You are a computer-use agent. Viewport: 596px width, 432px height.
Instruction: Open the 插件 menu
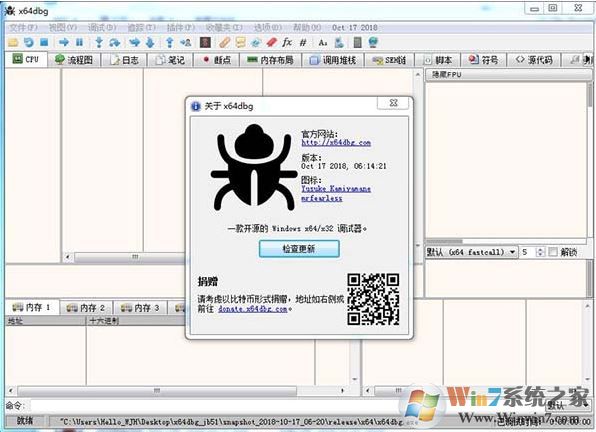pos(181,27)
